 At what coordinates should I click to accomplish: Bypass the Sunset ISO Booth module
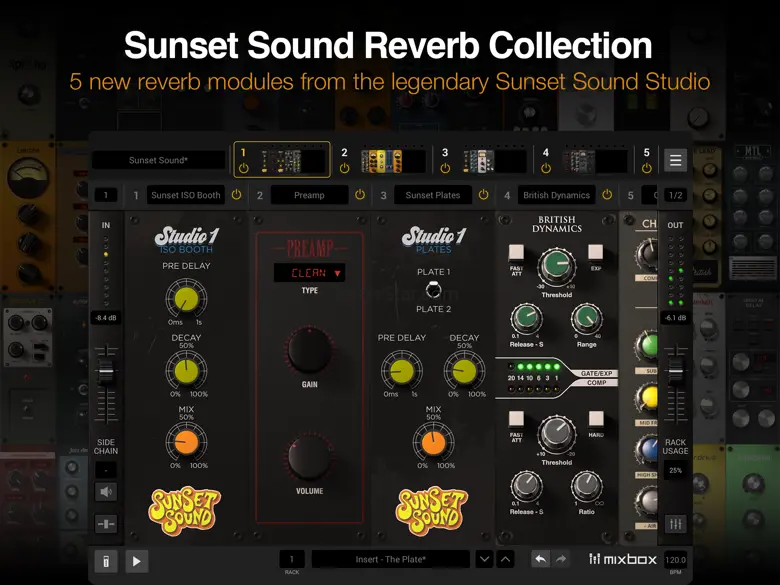(236, 195)
